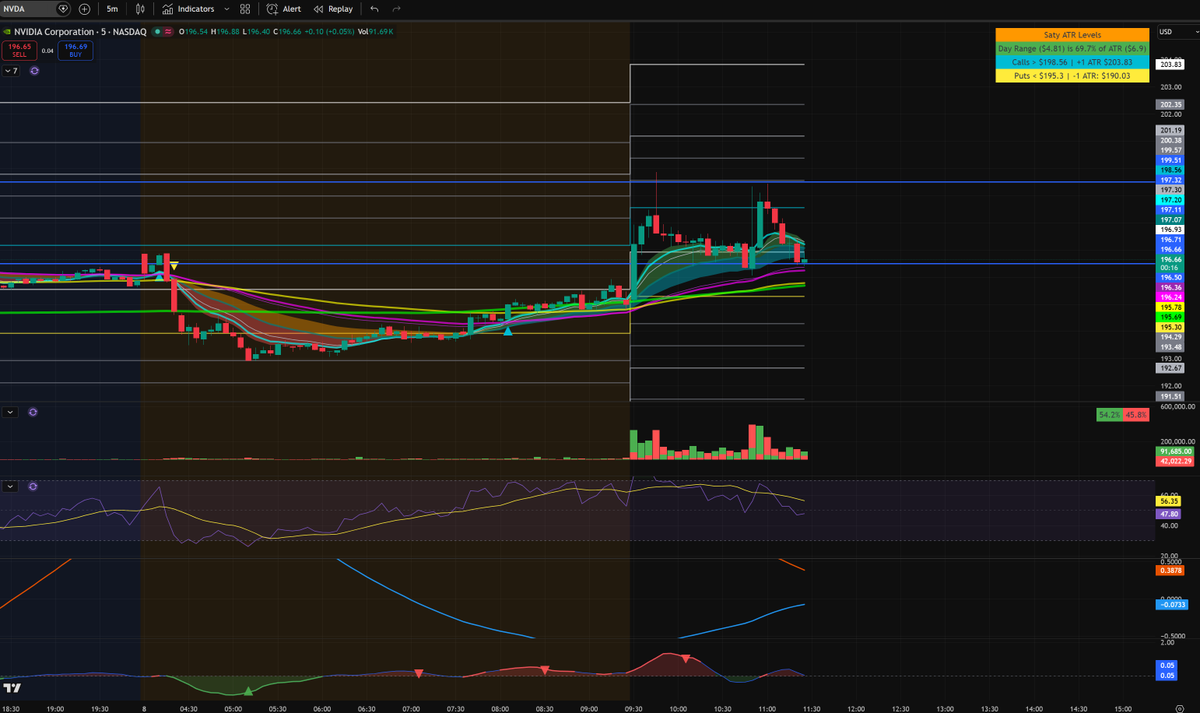Click the blue -0.0733 indicator value

[1171, 605]
